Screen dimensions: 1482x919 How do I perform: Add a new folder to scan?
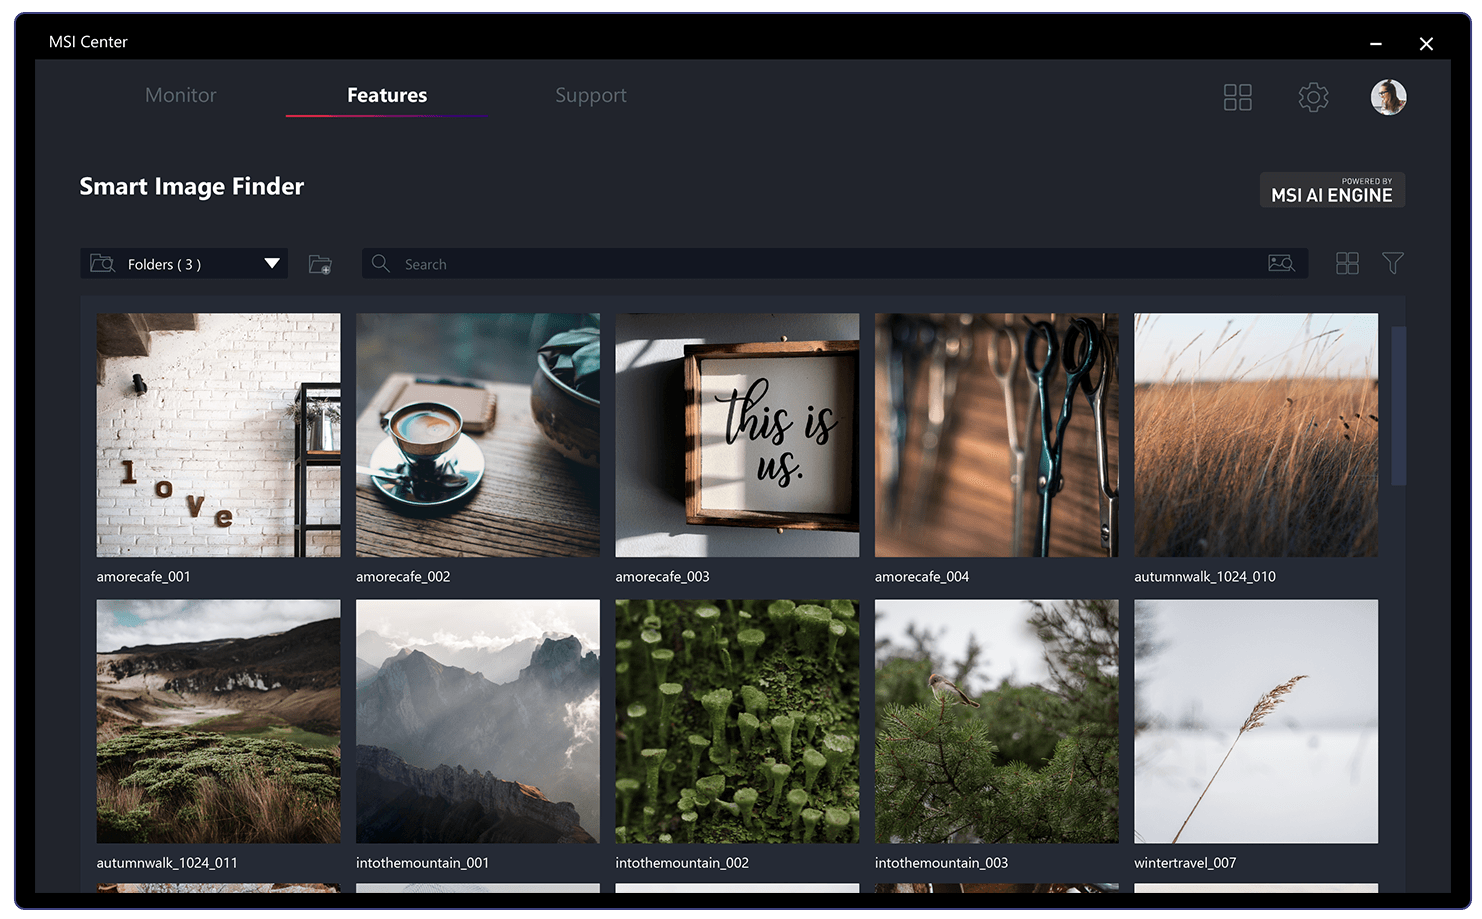pyautogui.click(x=320, y=263)
